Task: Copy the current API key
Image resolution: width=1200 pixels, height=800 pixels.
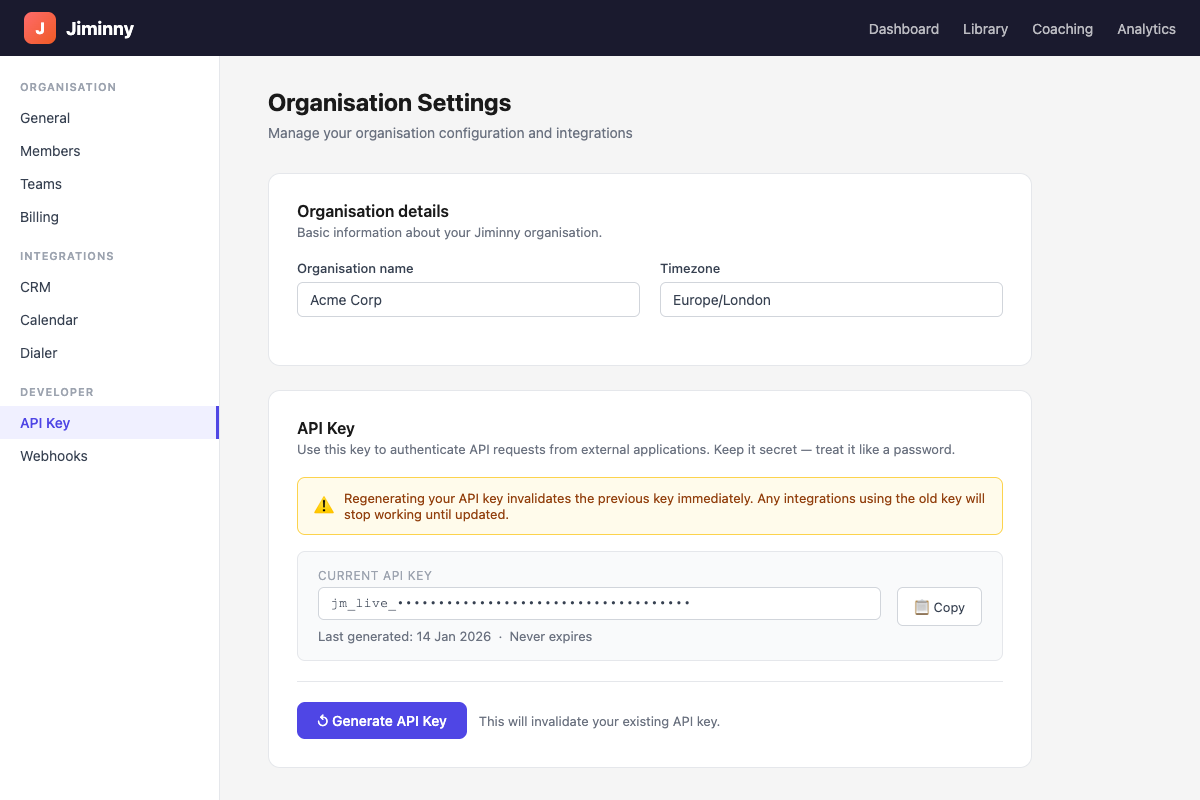Action: [939, 606]
